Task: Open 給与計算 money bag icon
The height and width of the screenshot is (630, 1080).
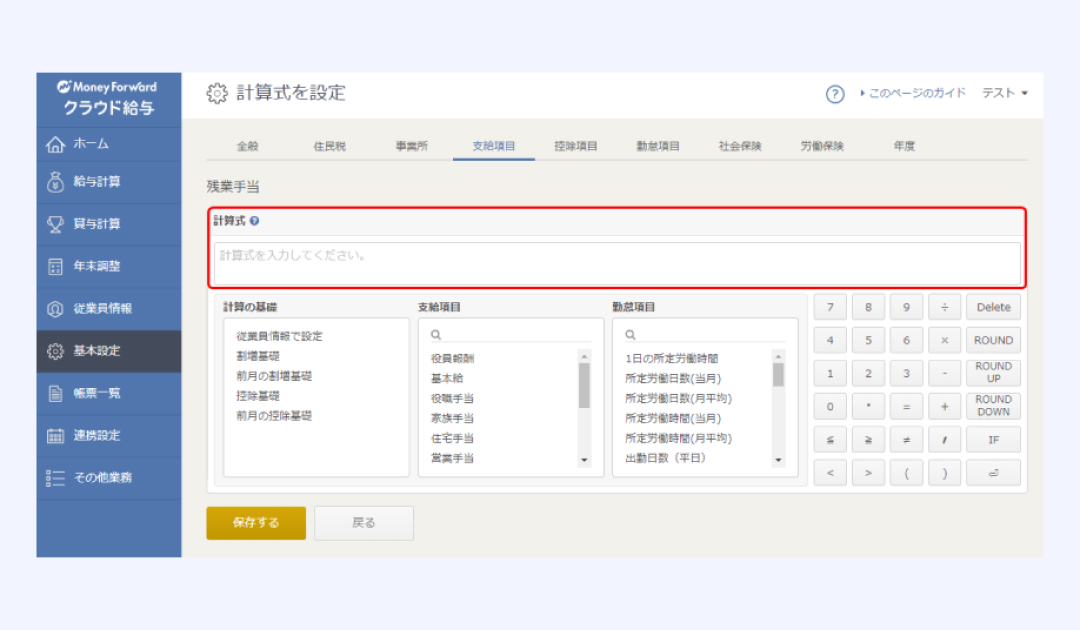Action: pyautogui.click(x=55, y=182)
